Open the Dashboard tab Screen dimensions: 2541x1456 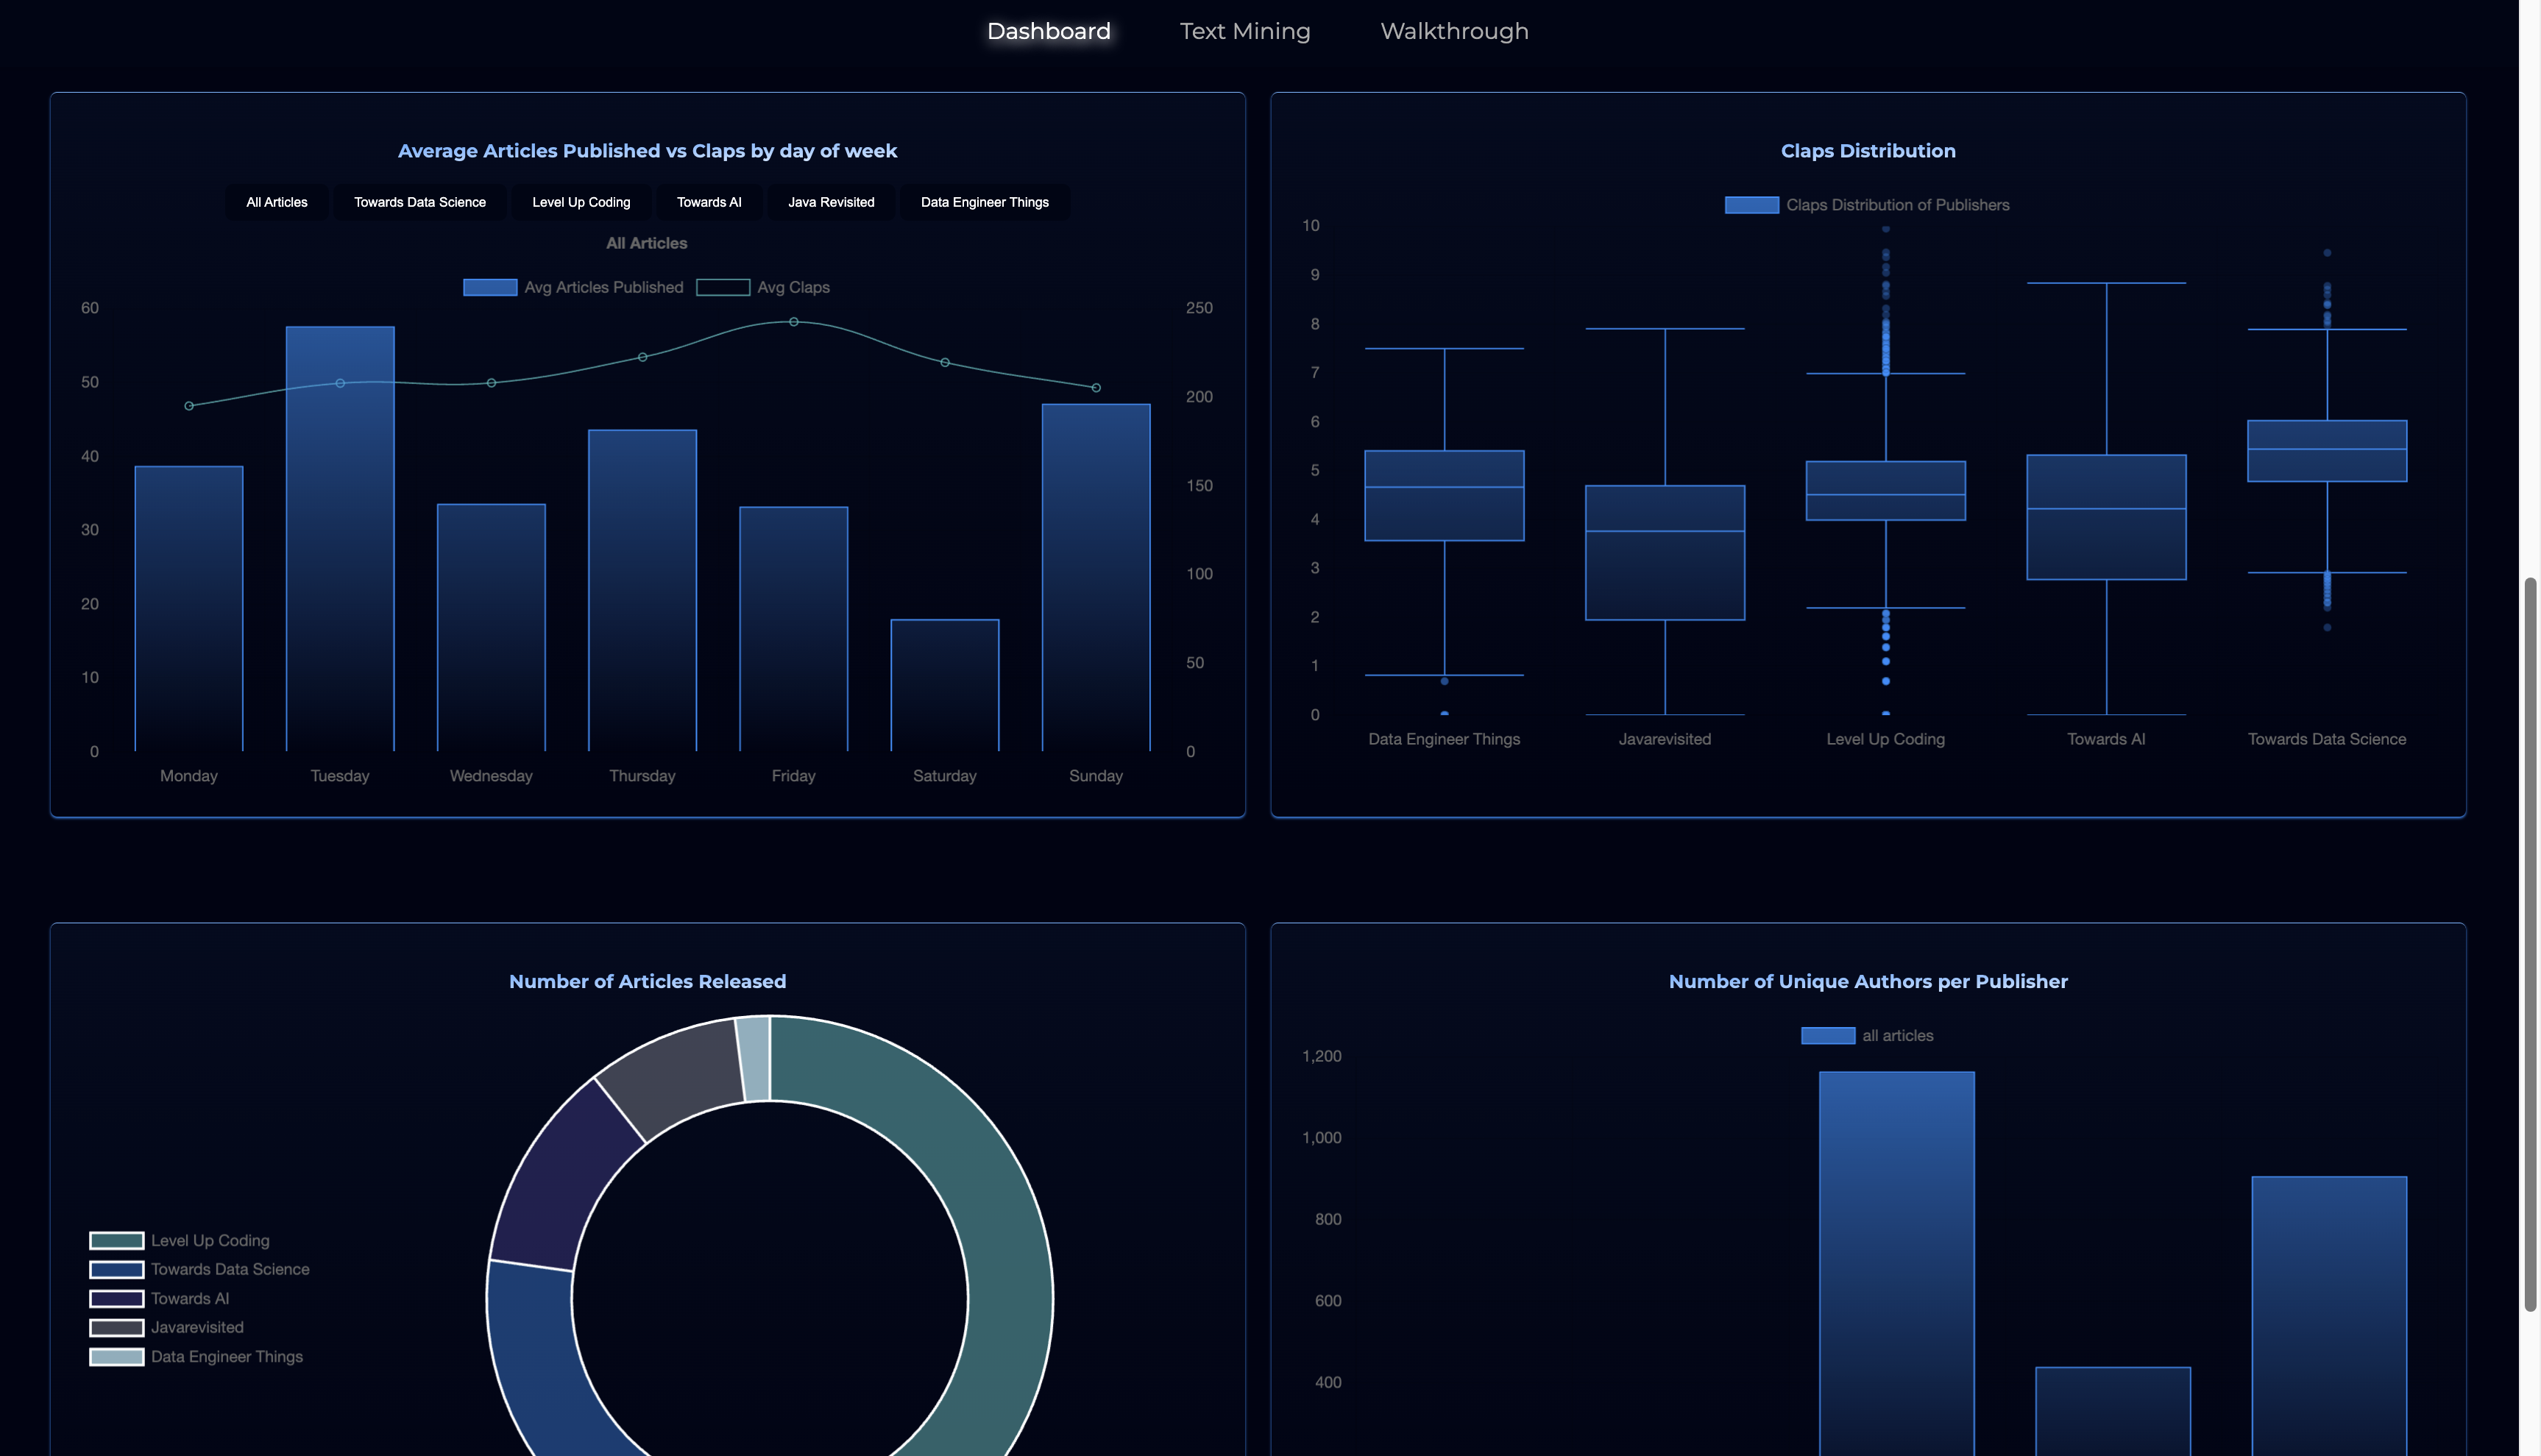coord(1048,31)
